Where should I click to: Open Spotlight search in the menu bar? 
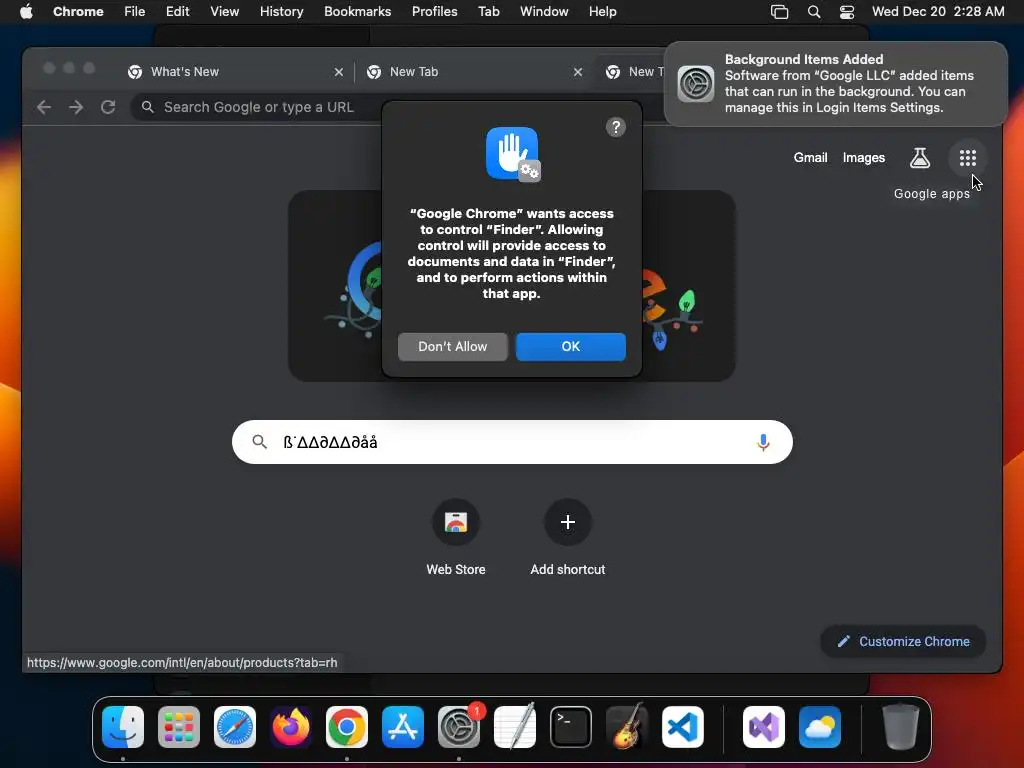click(814, 11)
